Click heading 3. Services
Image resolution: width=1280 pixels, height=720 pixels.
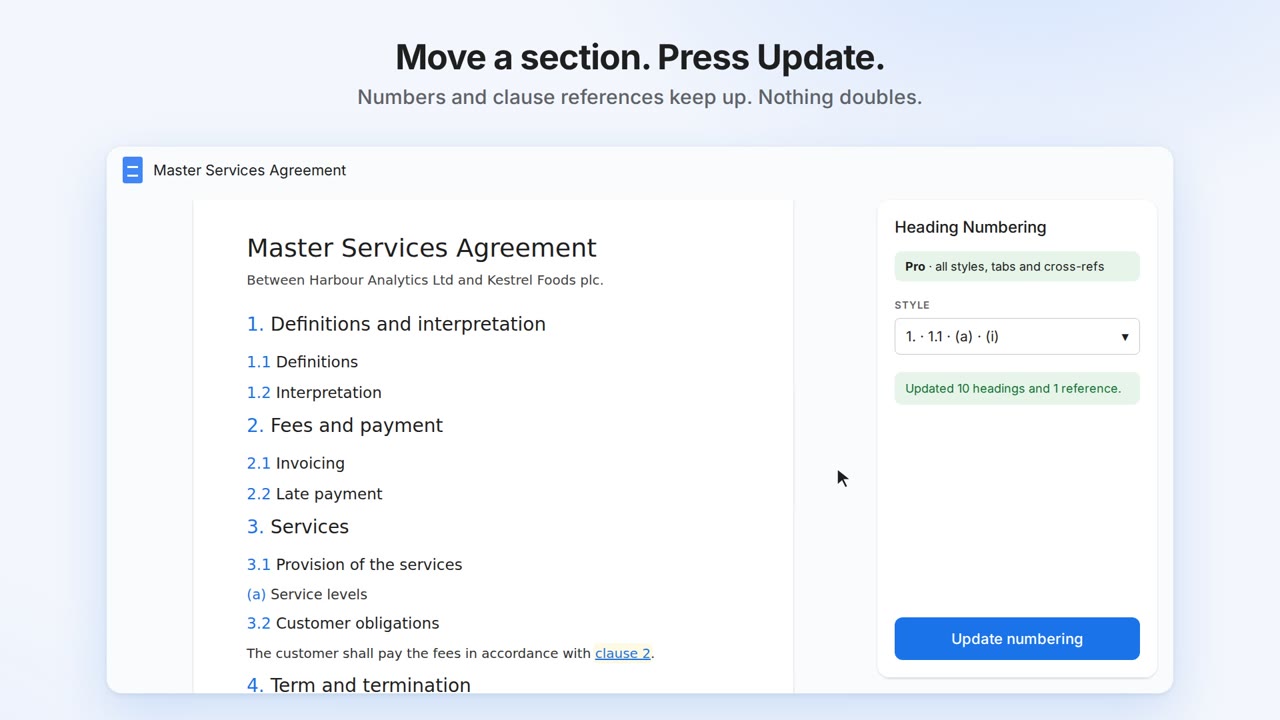[298, 527]
